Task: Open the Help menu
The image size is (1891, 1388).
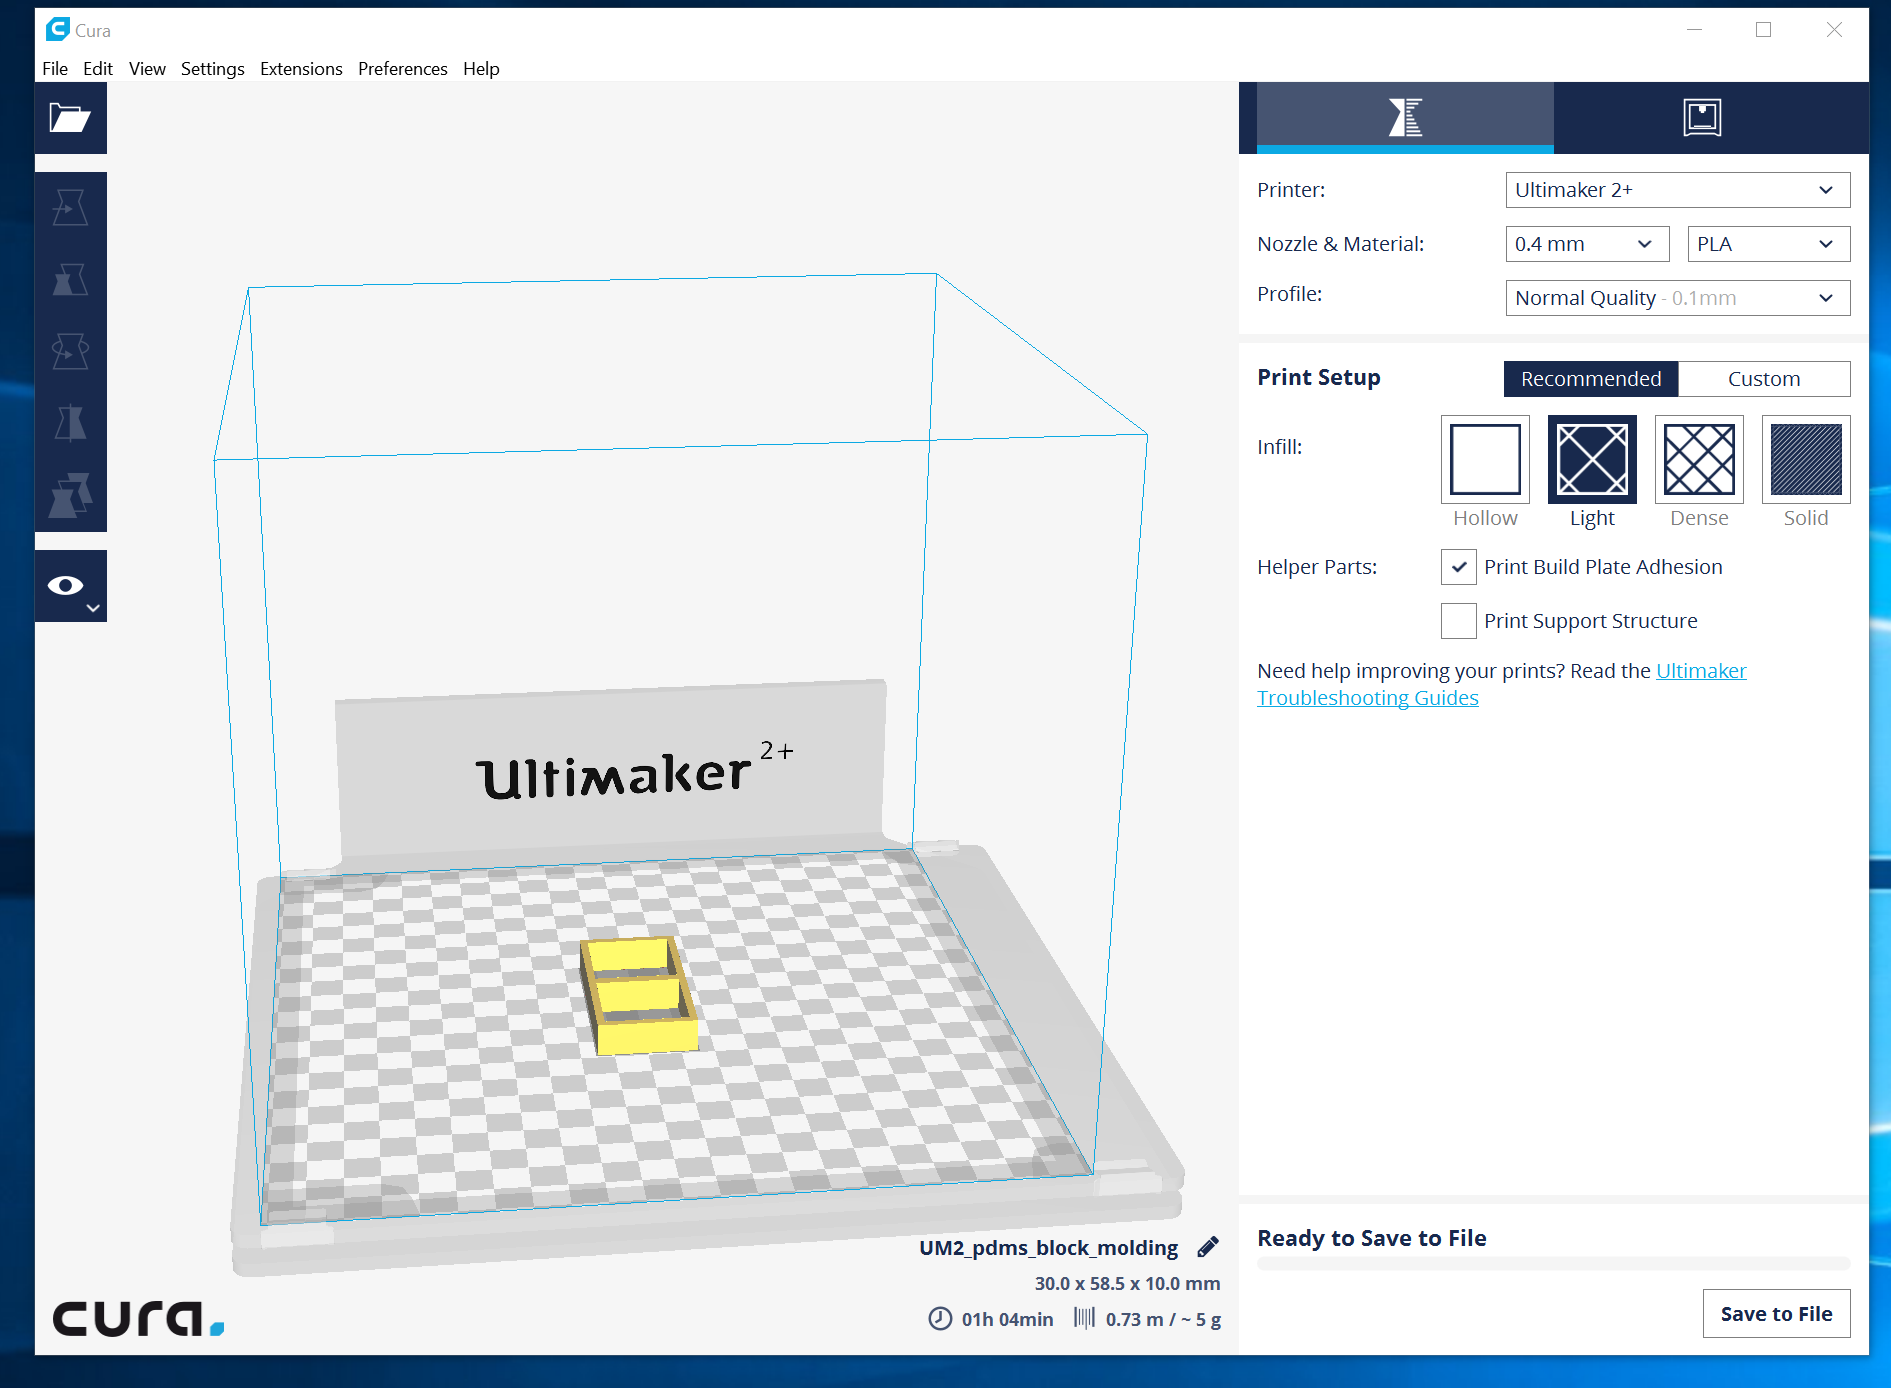Action: coord(481,68)
